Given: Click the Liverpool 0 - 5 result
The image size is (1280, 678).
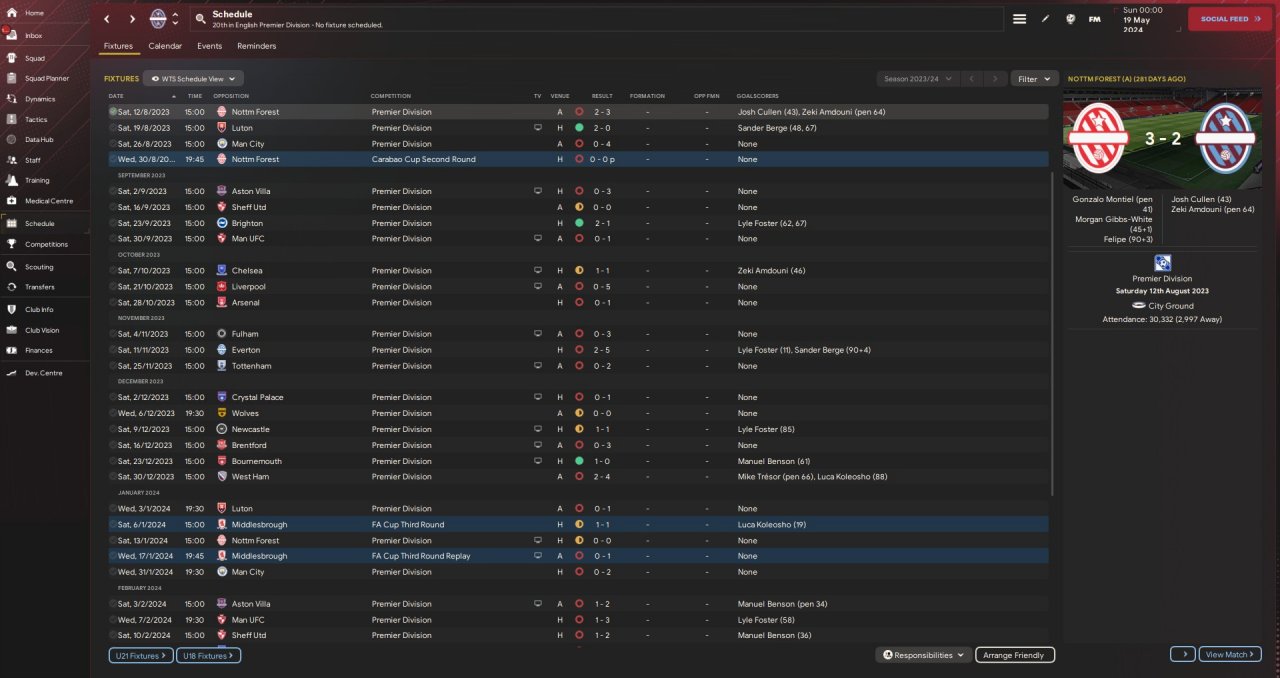Looking at the screenshot, I should coord(602,287).
